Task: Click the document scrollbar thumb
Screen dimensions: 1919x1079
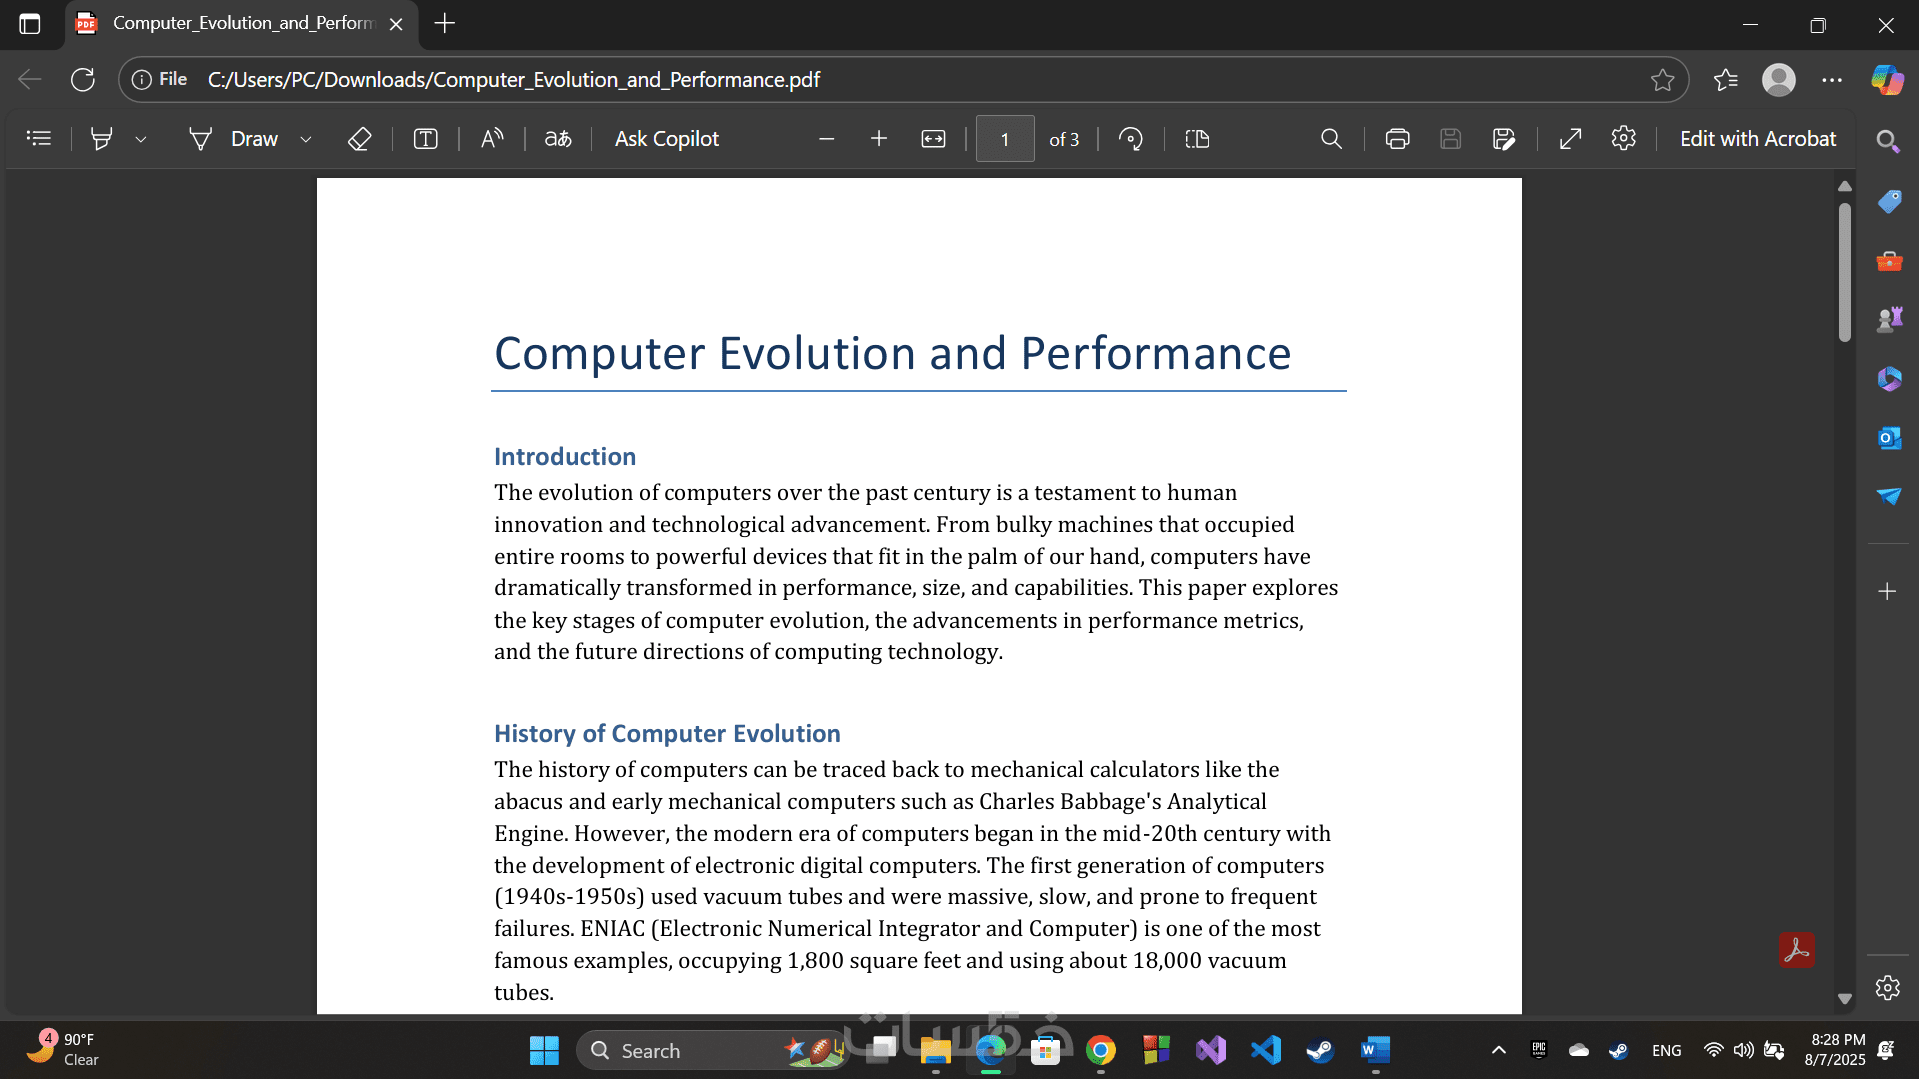Action: [x=1844, y=272]
